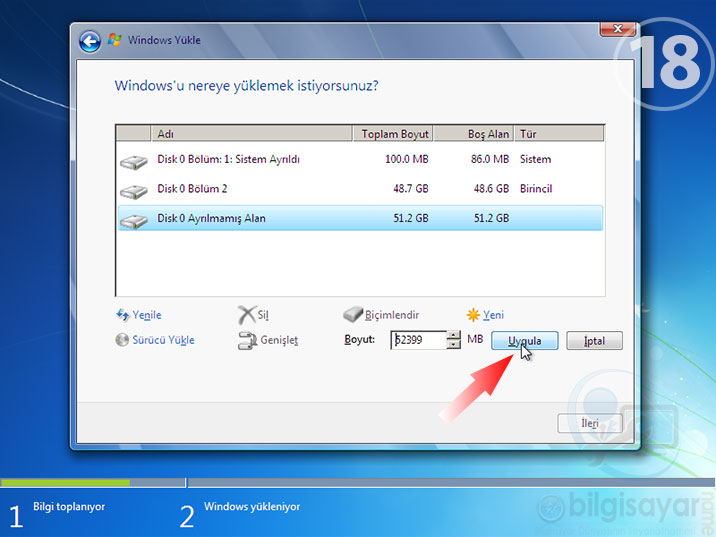Image resolution: width=716 pixels, height=537 pixels.
Task: Click the Boyut: label
Action: pyautogui.click(x=359, y=340)
